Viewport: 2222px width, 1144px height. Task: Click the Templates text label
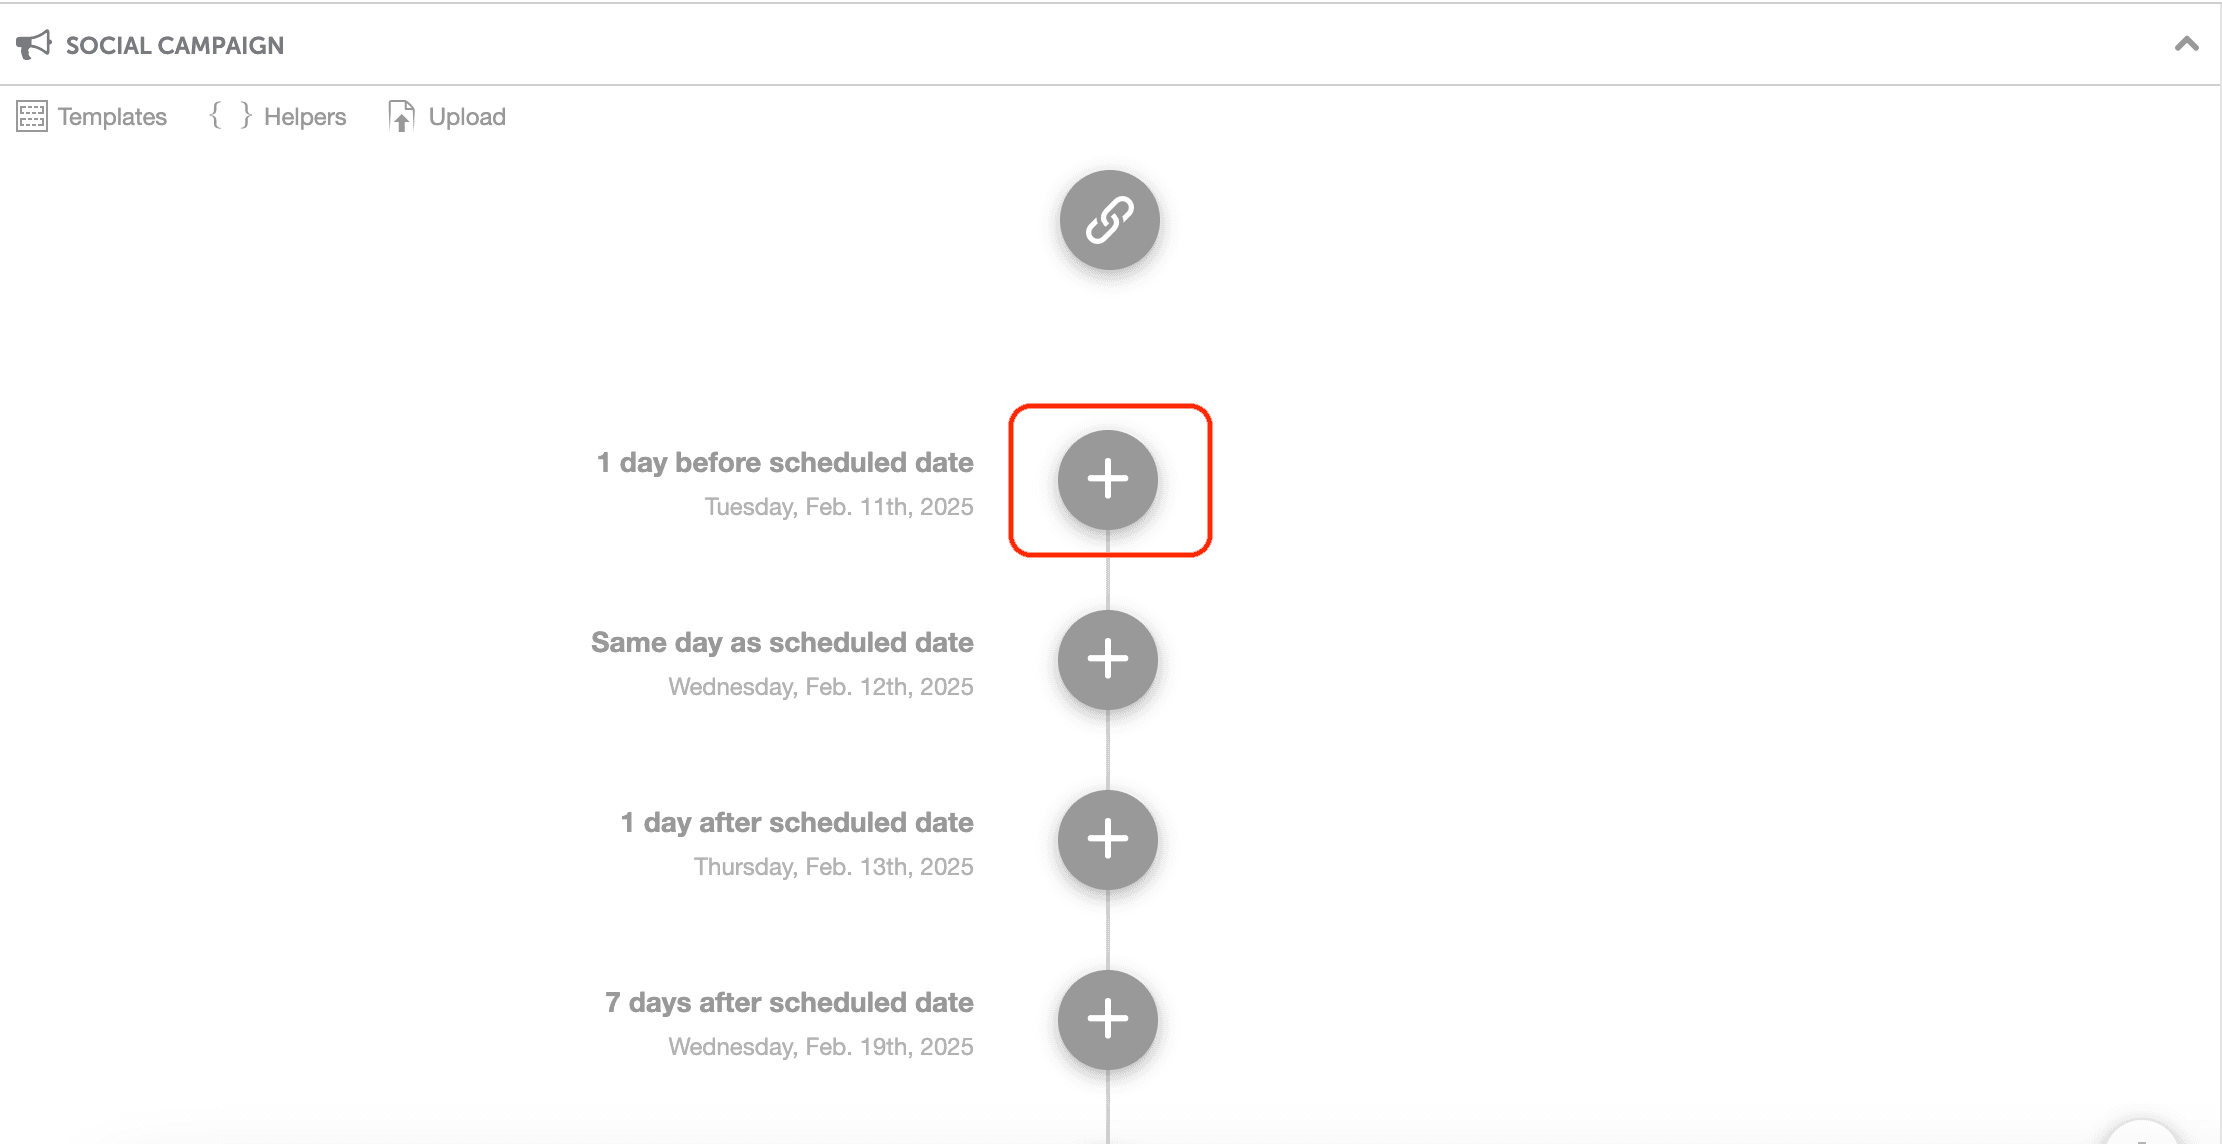point(112,116)
